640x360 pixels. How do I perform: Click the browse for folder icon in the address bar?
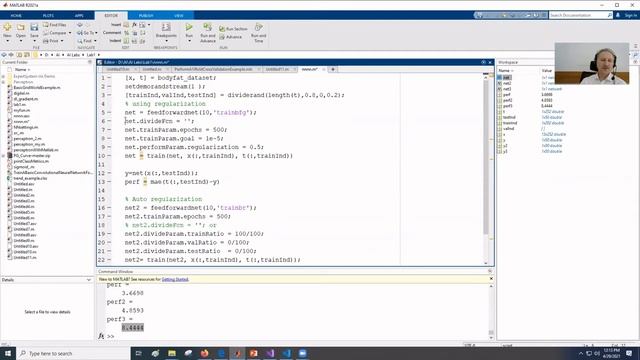point(27,55)
